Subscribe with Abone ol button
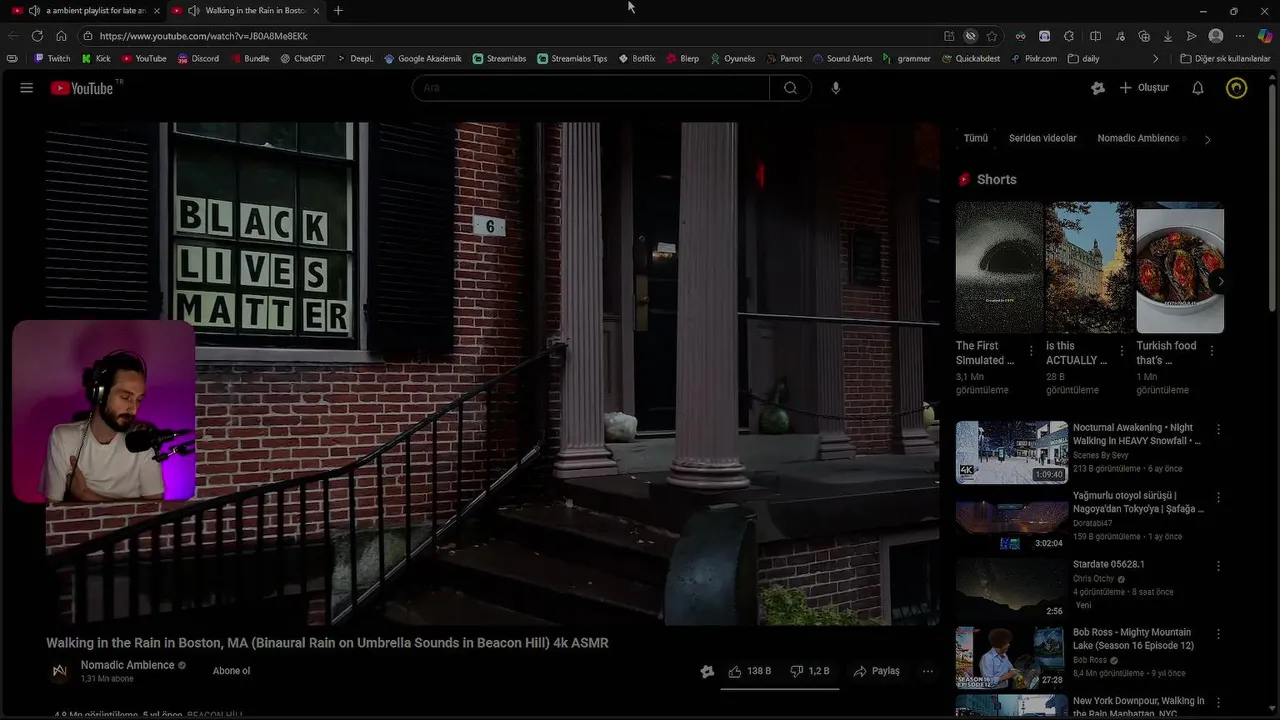The image size is (1280, 720). (x=231, y=671)
